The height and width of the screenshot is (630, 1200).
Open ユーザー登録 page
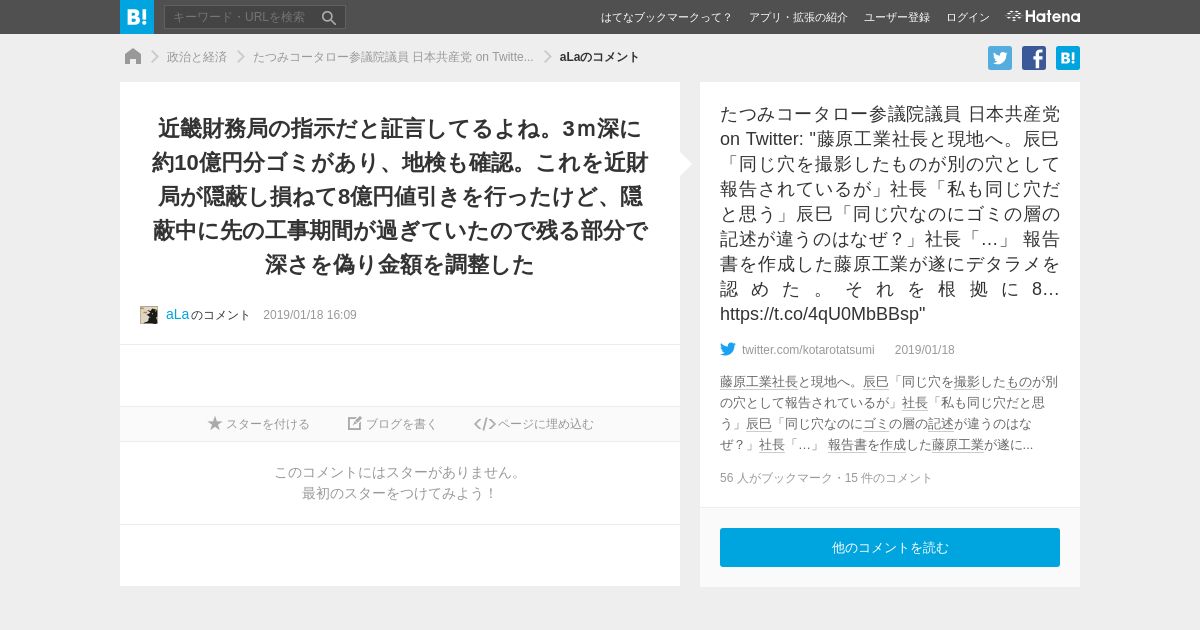click(x=897, y=17)
